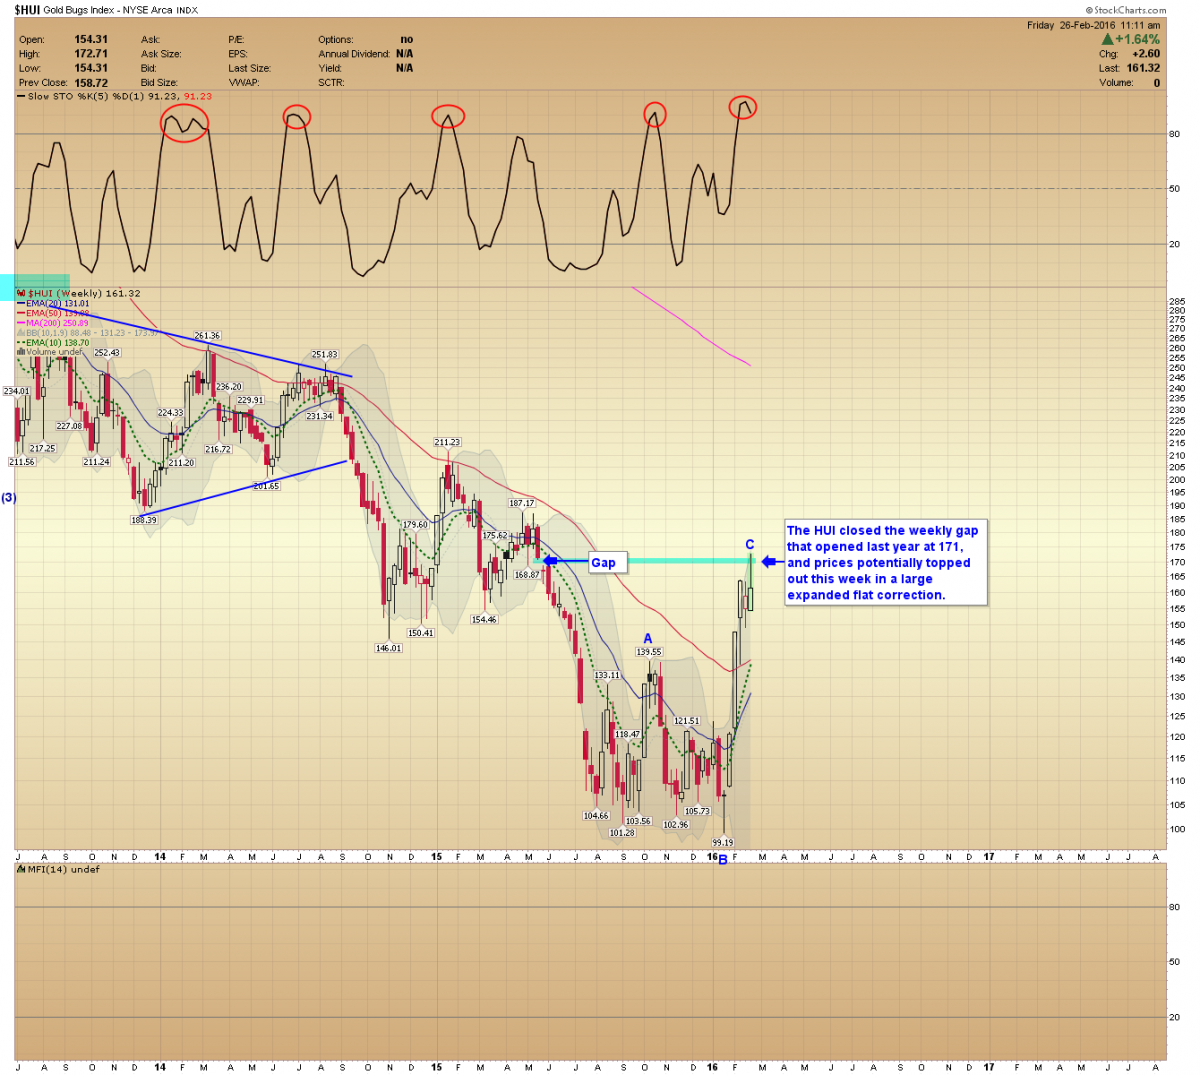Image resolution: width=1200 pixels, height=1075 pixels.
Task: Click the rightmost red circle on the stochastic peak
Action: [743, 107]
